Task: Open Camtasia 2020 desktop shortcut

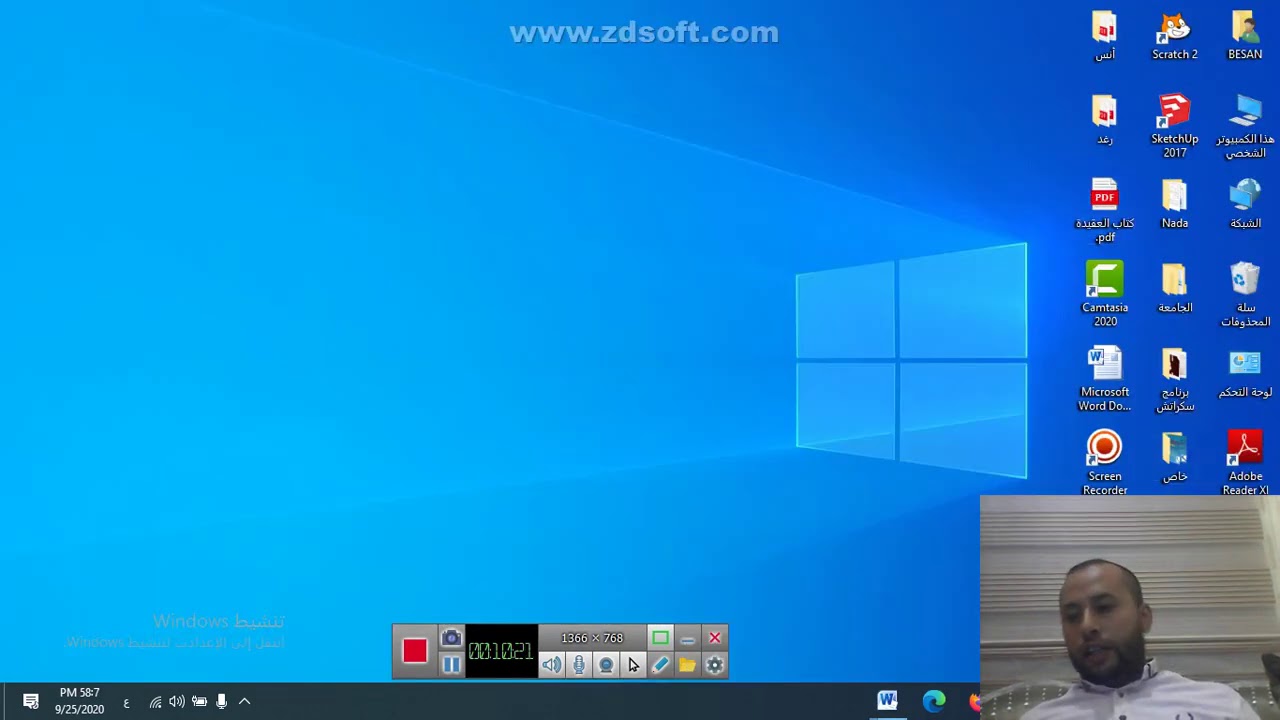Action: coord(1105,295)
